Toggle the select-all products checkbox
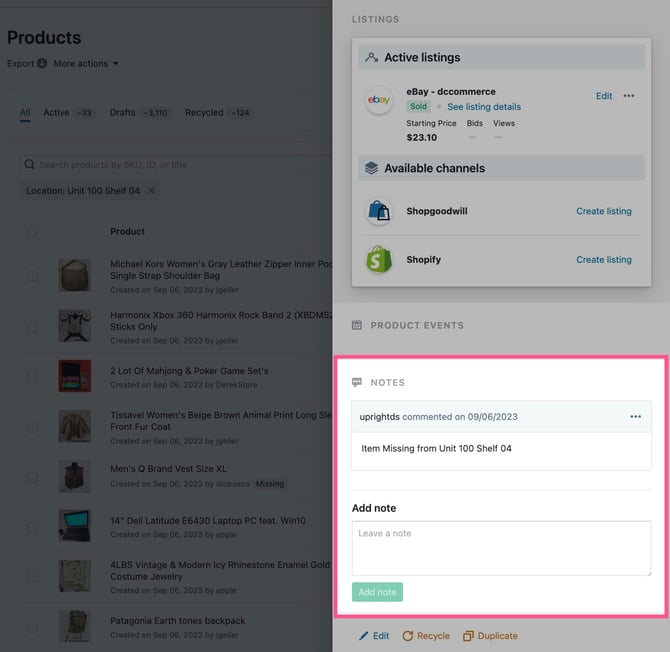 click(33, 231)
